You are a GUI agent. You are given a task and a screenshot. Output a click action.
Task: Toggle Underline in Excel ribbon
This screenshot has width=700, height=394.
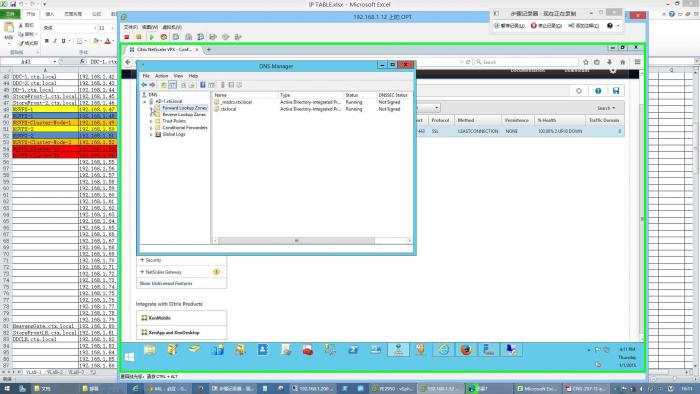tap(63, 41)
